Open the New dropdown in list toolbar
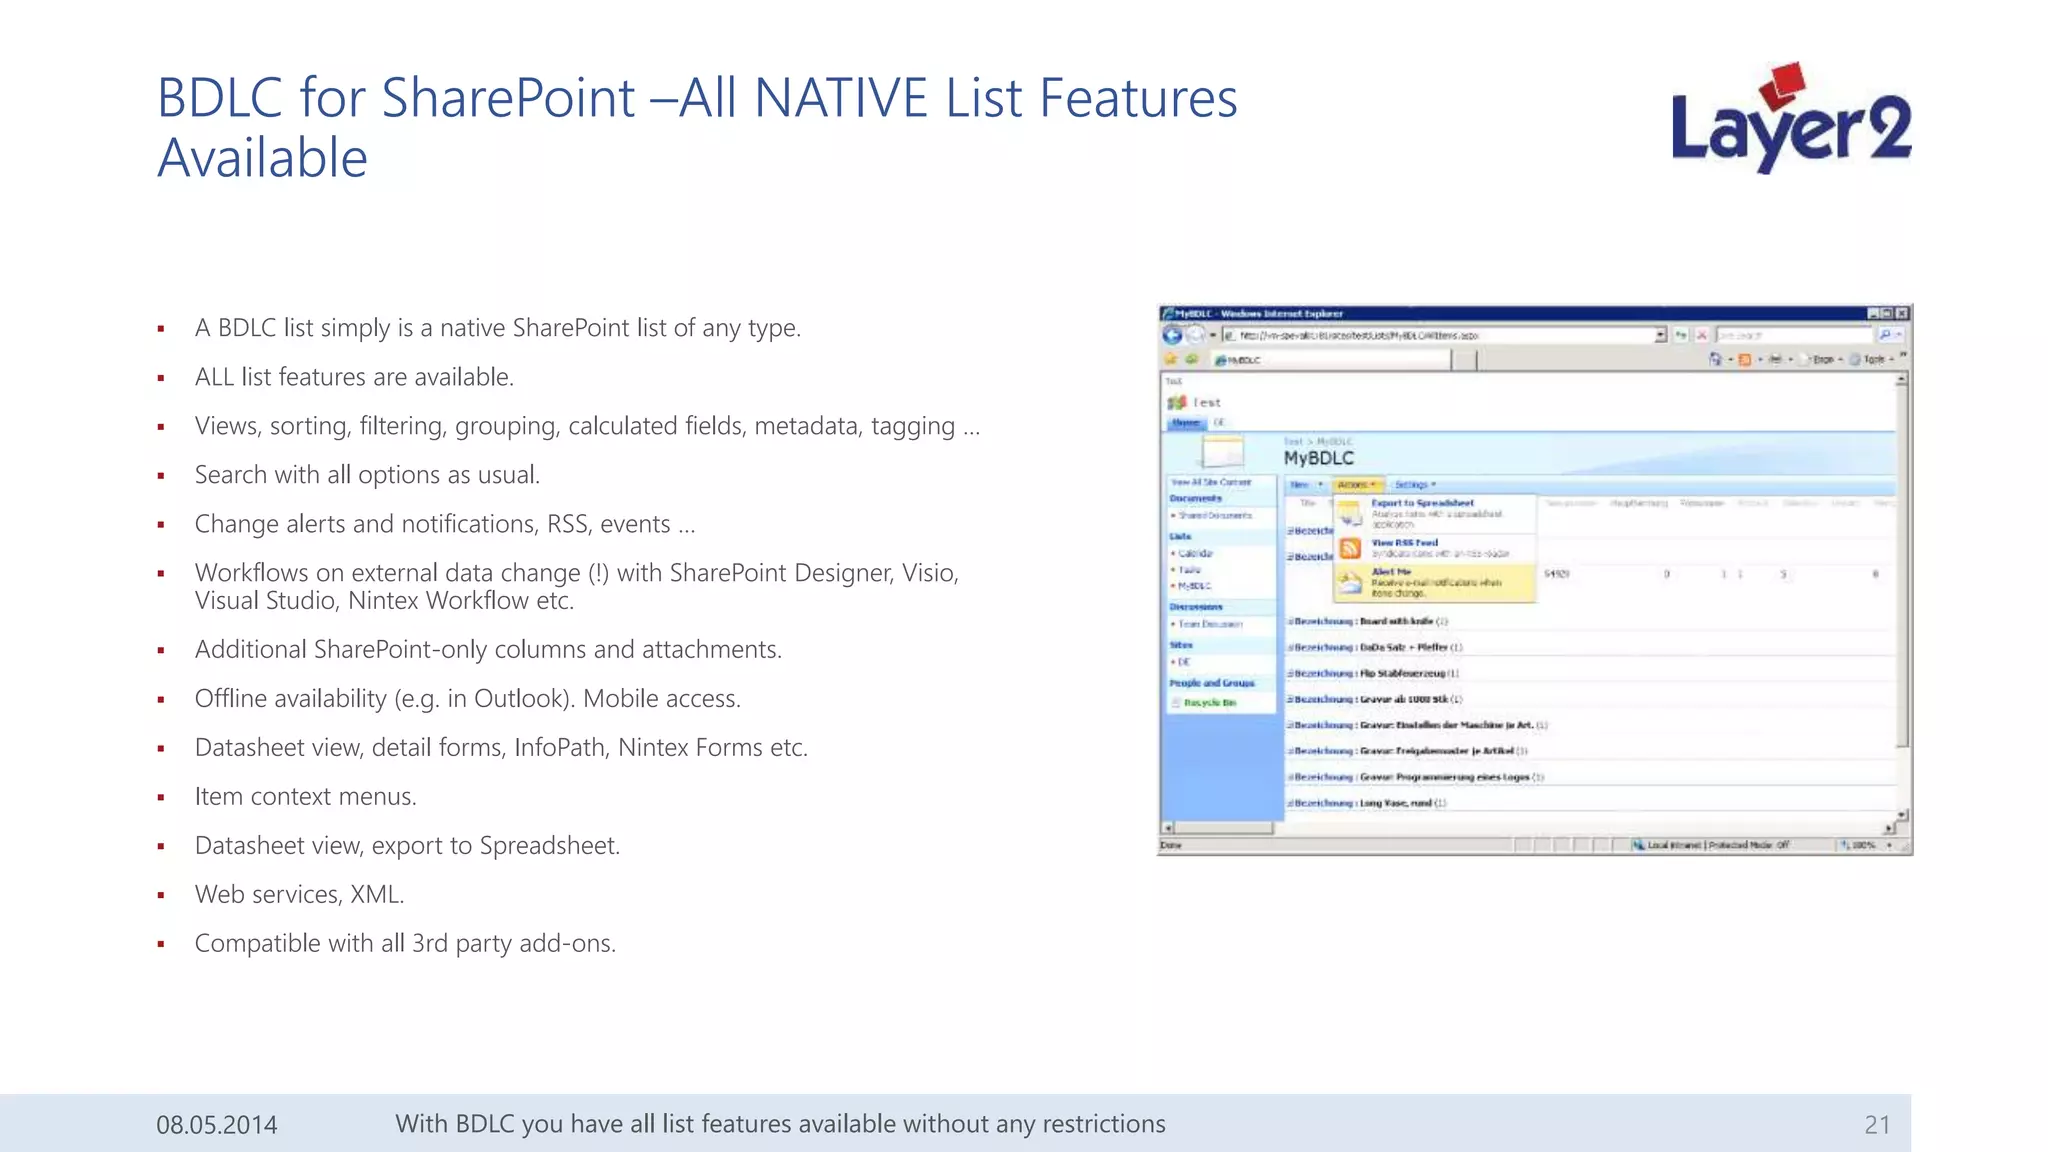The height and width of the screenshot is (1152, 2048). pyautogui.click(x=1306, y=485)
